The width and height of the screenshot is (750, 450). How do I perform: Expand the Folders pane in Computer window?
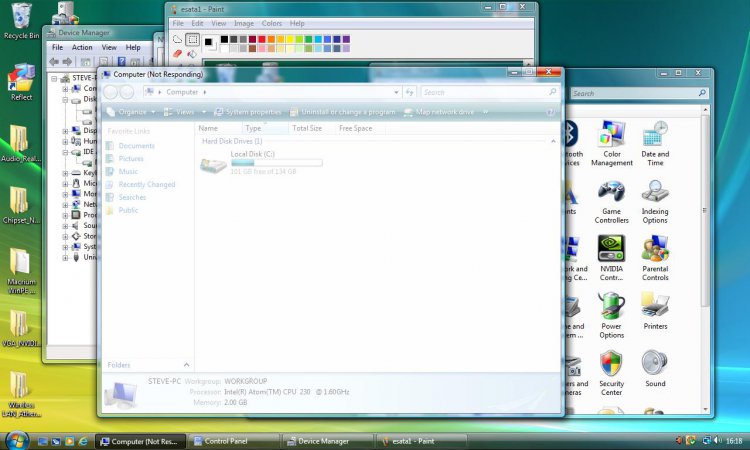pos(187,365)
